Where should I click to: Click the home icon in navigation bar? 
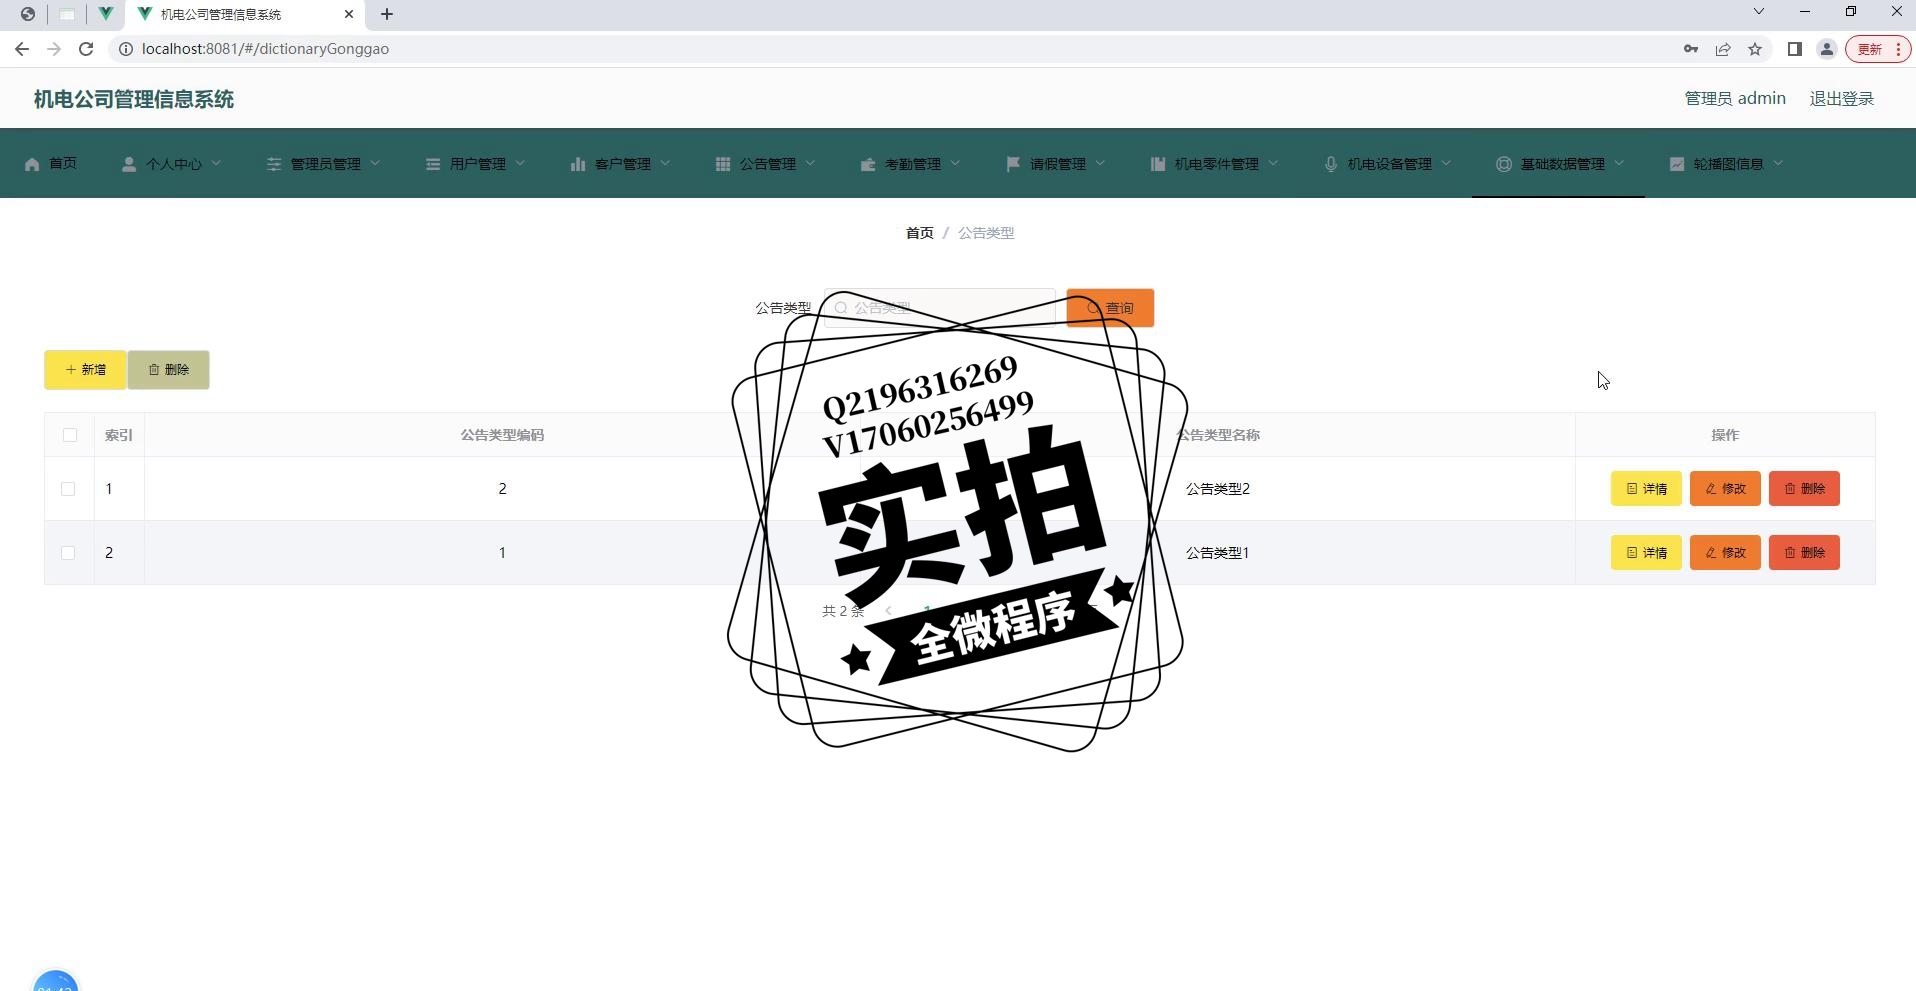point(32,164)
